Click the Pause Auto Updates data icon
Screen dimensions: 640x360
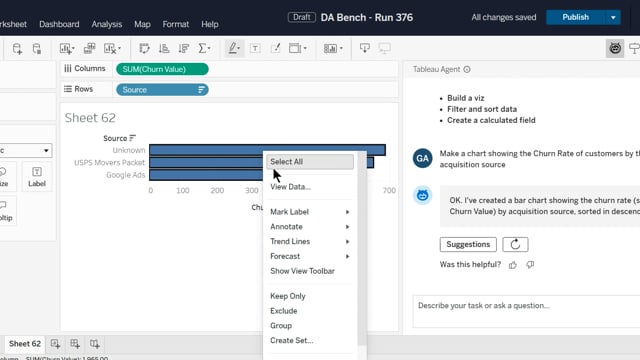click(x=37, y=49)
